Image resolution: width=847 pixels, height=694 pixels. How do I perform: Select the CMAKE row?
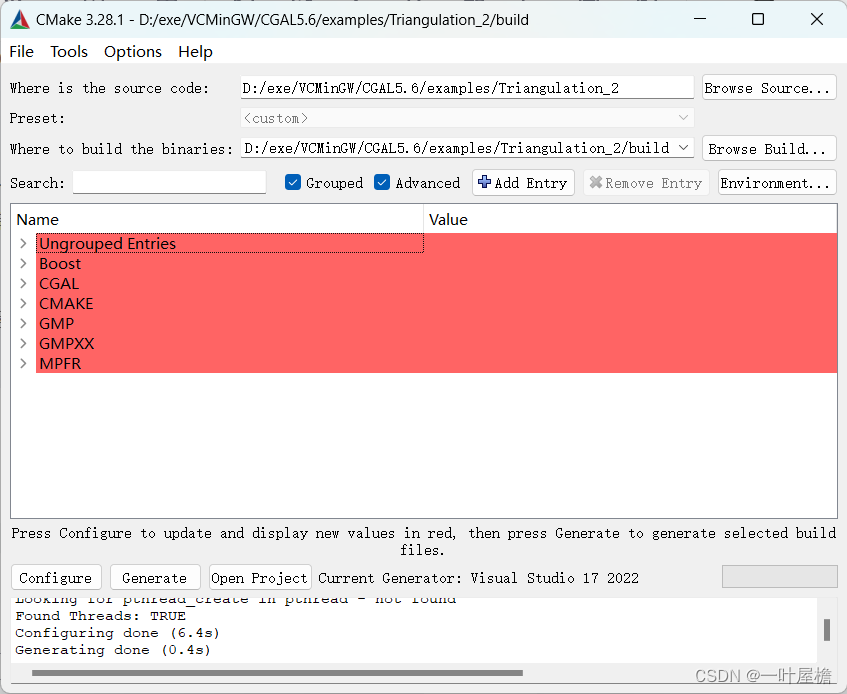point(436,304)
